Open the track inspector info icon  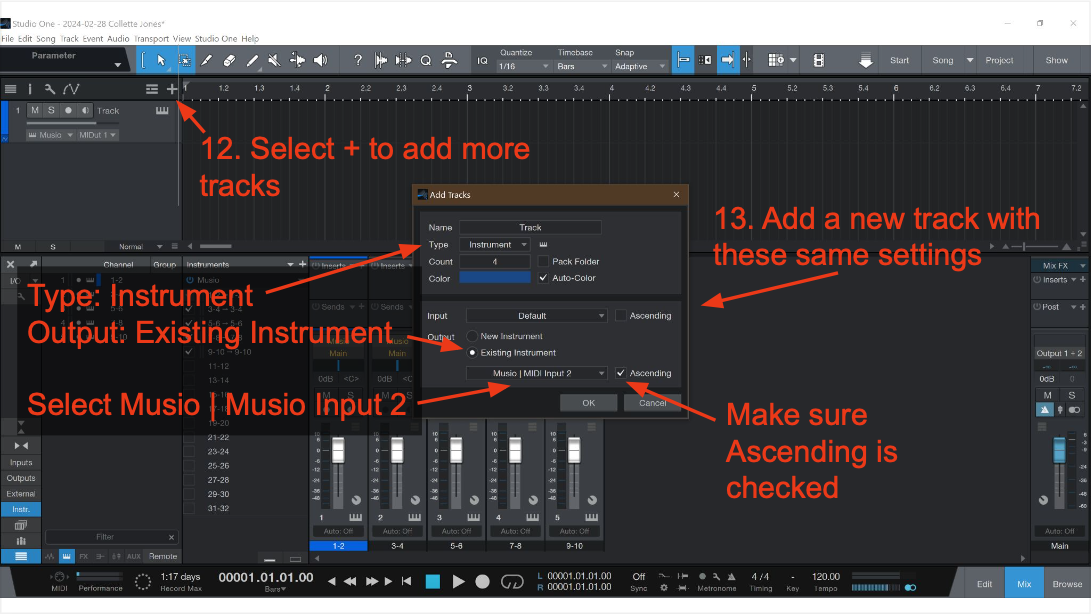pyautogui.click(x=30, y=89)
